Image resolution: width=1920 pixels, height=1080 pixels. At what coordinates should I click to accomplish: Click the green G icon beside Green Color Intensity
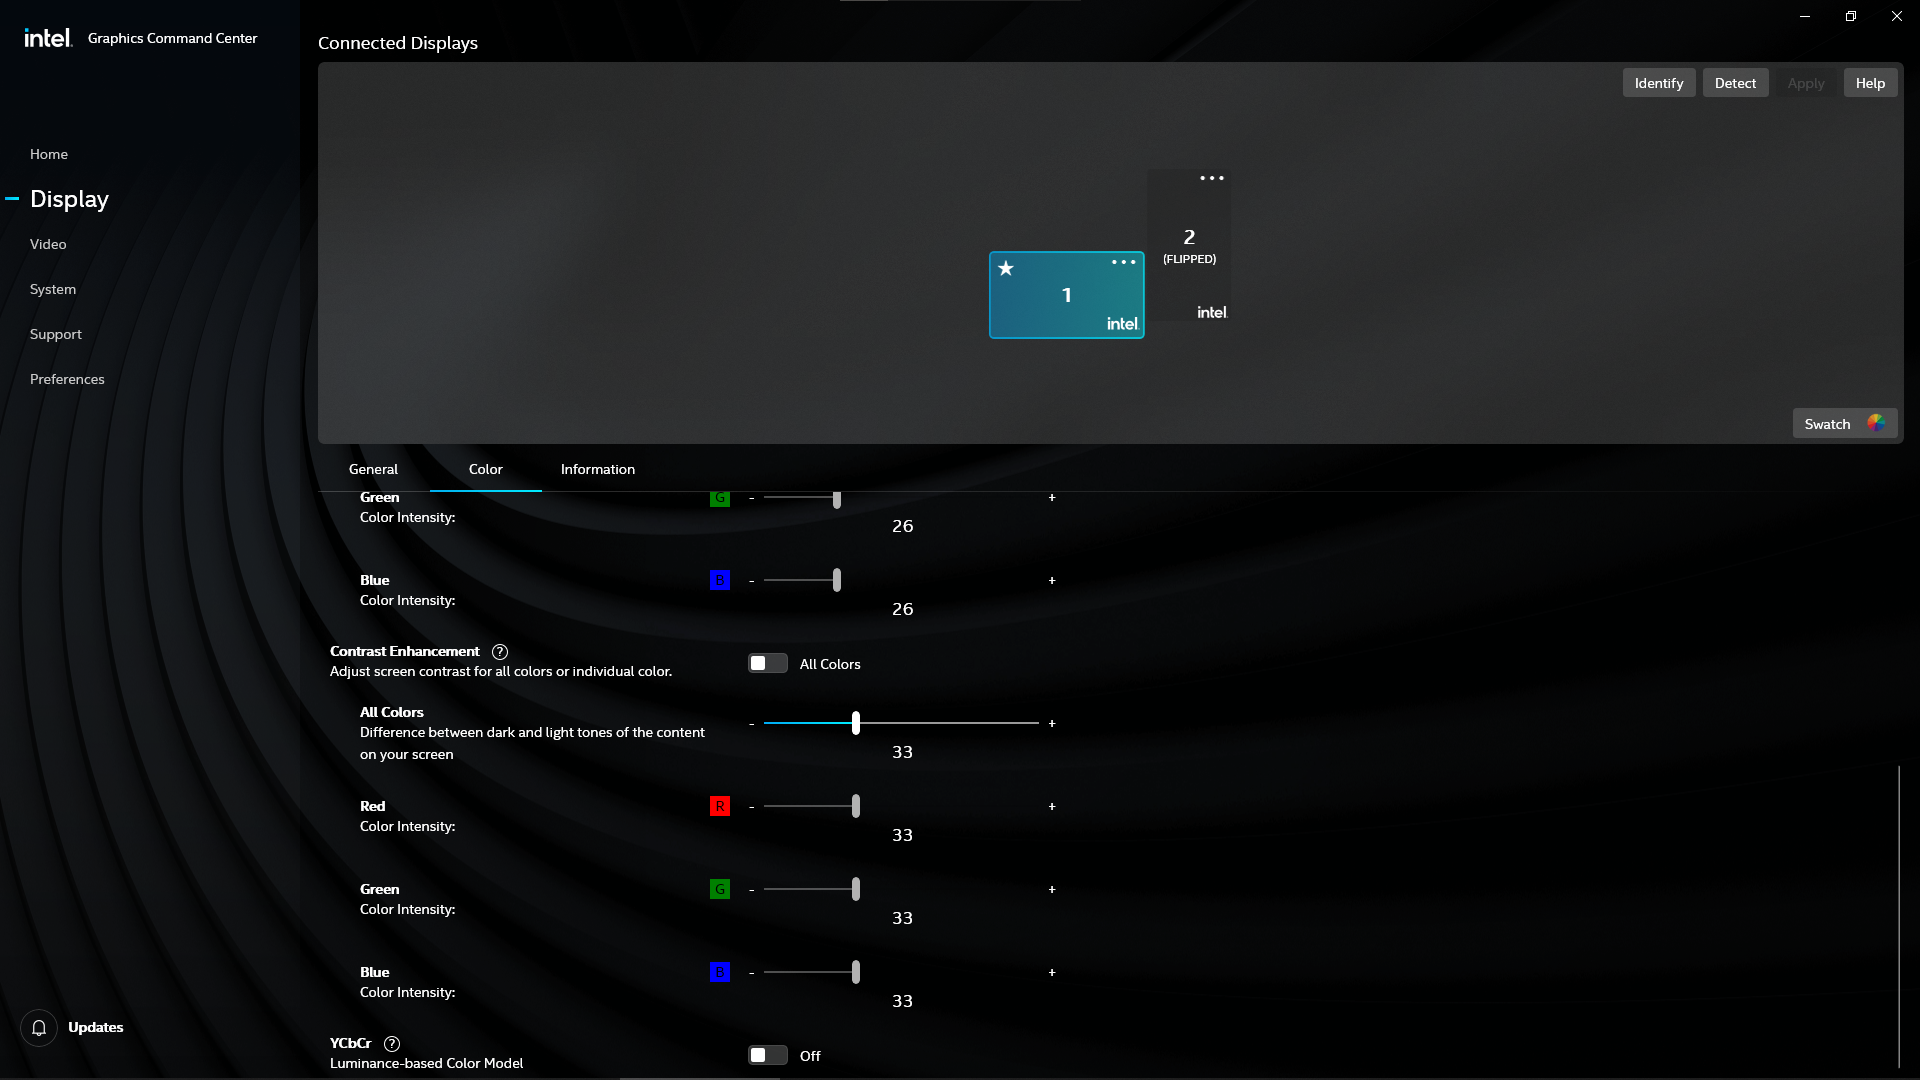pos(719,889)
